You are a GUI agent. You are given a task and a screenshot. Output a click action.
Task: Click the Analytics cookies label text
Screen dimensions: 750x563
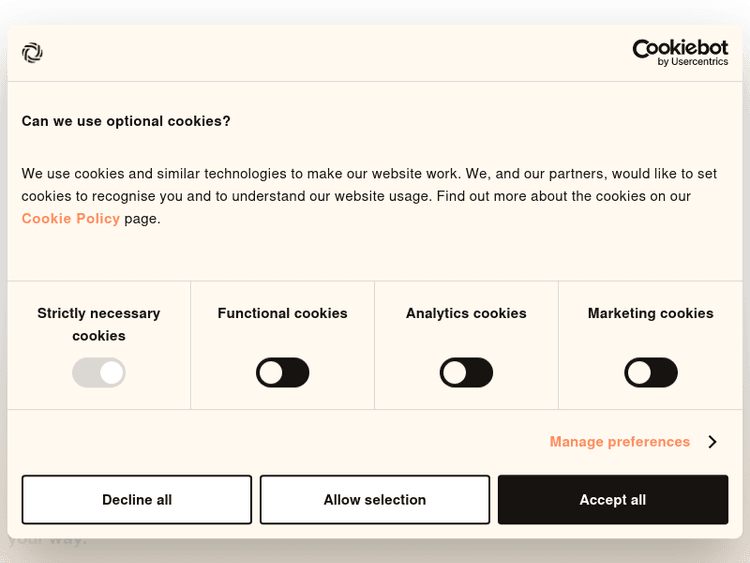[466, 313]
